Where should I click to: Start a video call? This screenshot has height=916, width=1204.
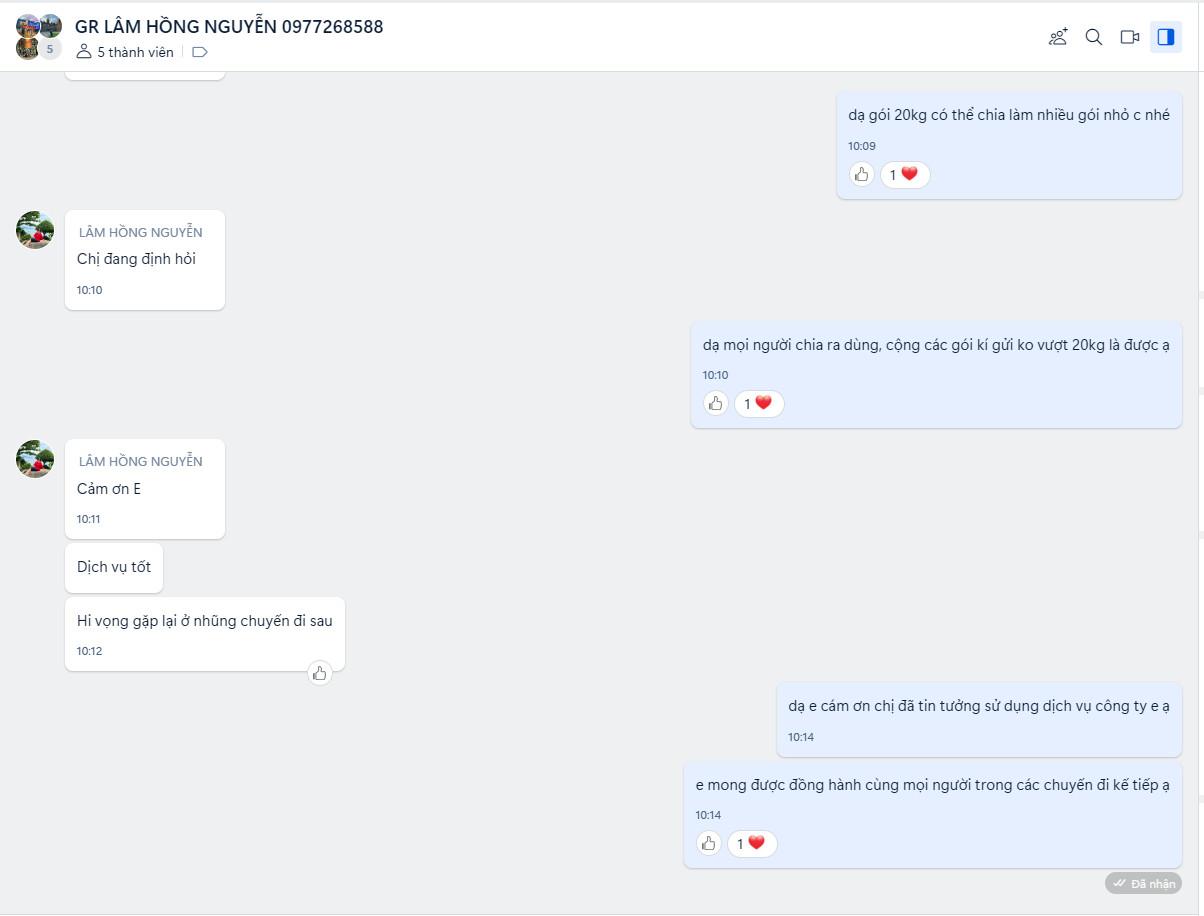coord(1130,37)
